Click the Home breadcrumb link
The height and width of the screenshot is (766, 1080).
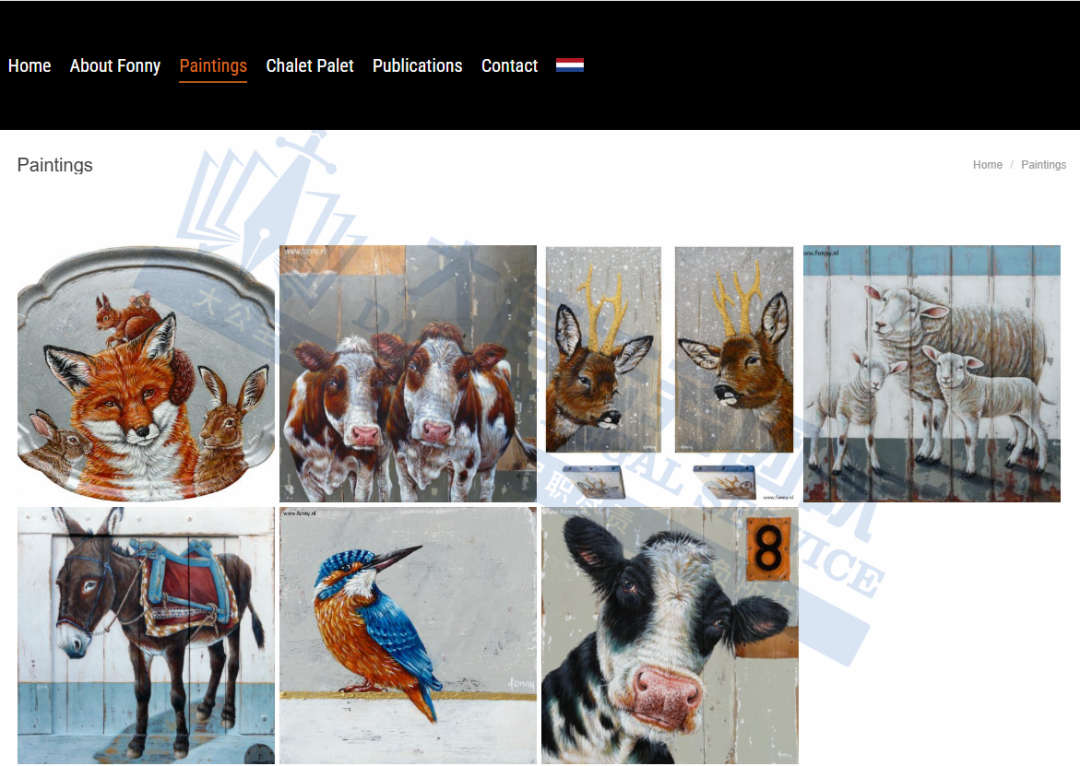point(987,165)
